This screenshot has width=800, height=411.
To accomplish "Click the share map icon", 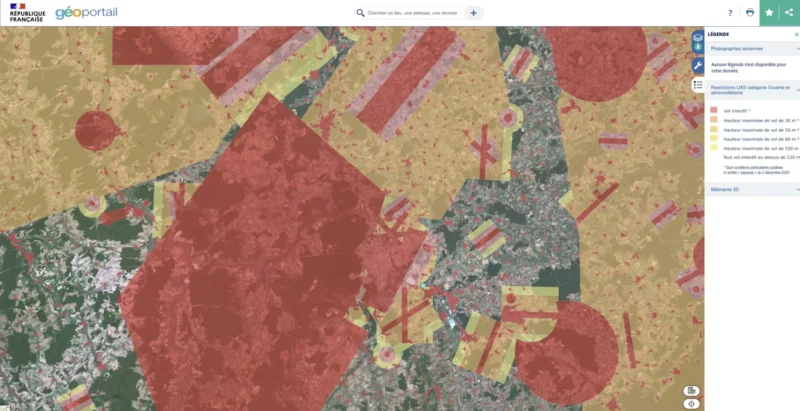I will tap(789, 13).
